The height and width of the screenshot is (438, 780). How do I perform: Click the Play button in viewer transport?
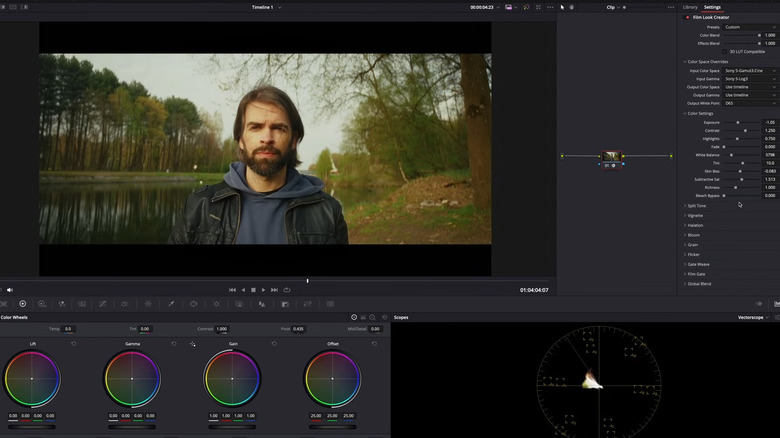pos(263,290)
